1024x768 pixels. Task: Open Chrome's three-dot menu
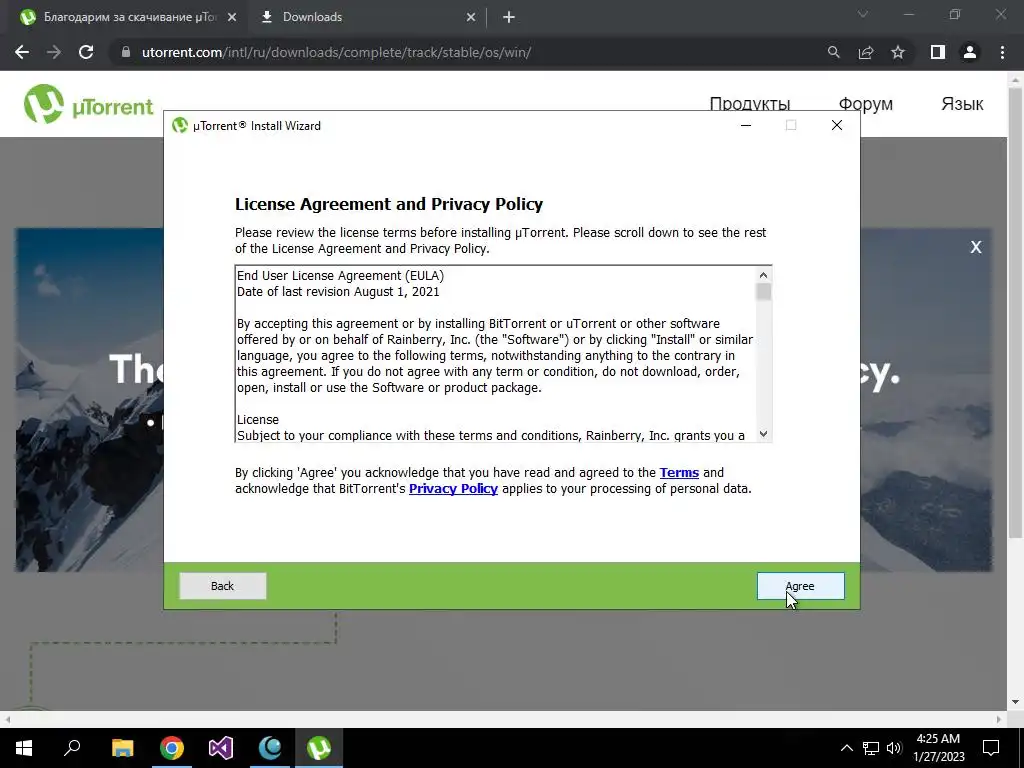1002,52
